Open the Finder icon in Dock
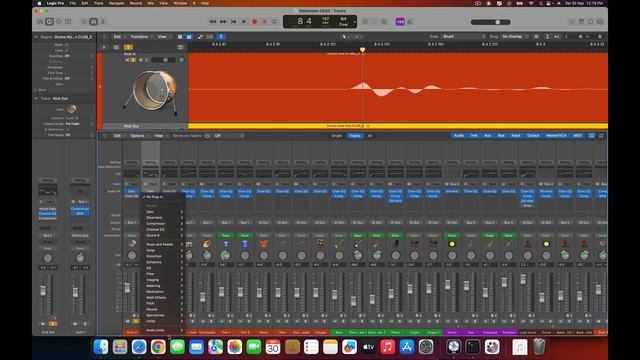 (101, 347)
